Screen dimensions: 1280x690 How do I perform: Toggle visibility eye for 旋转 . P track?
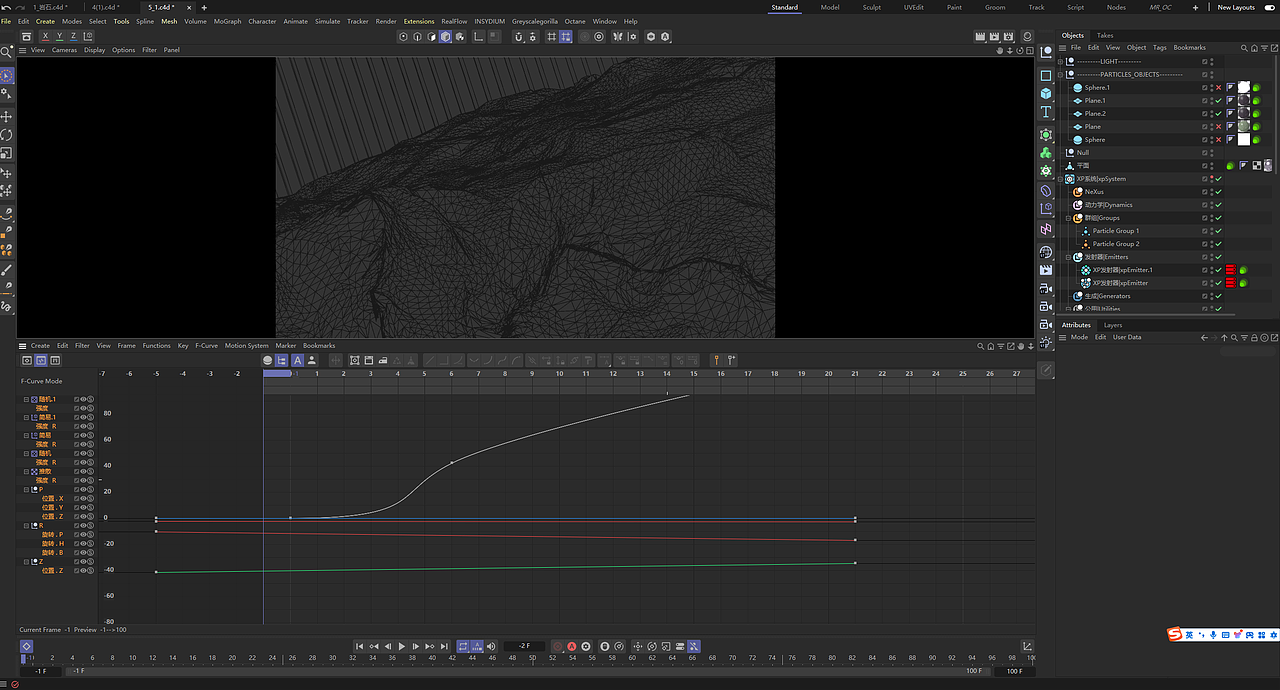tap(83, 534)
